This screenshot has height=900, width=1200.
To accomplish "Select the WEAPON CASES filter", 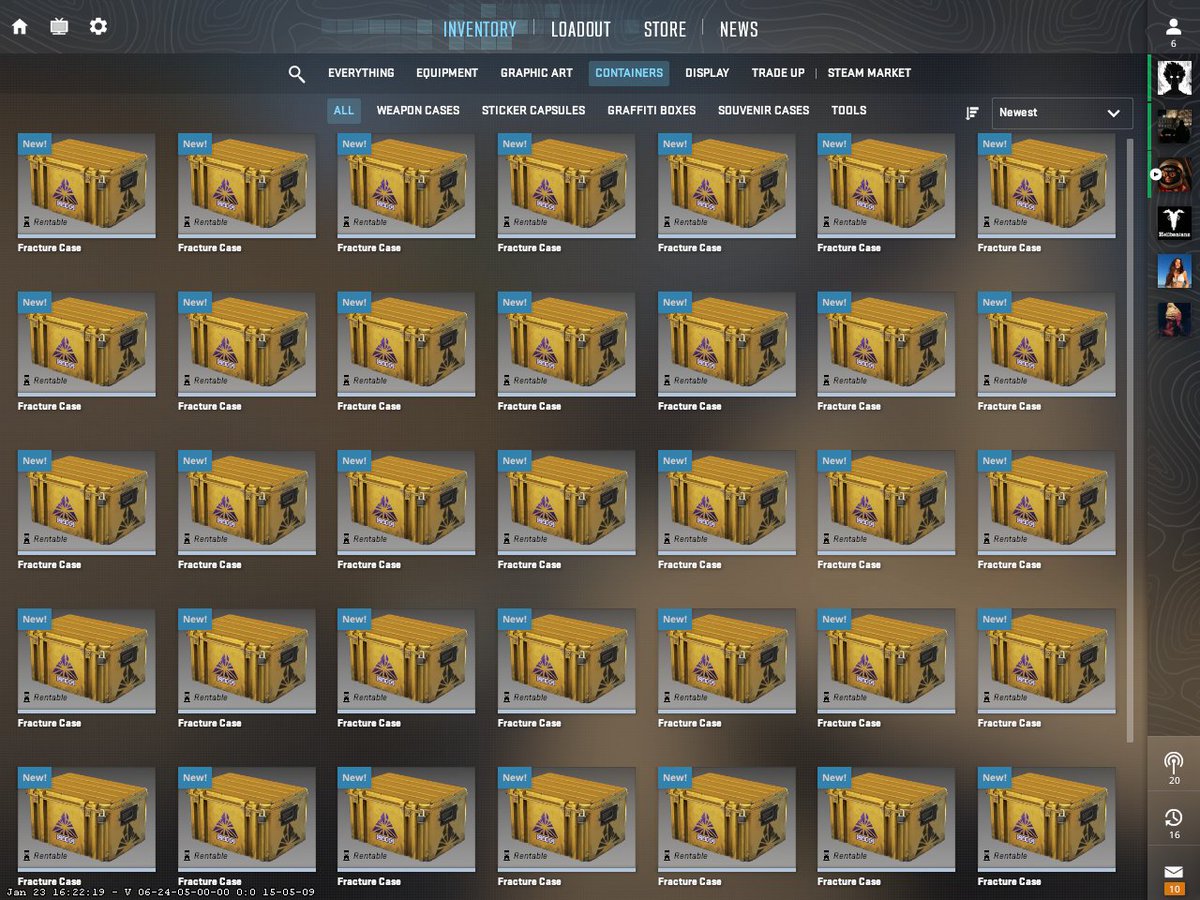I will tap(419, 110).
